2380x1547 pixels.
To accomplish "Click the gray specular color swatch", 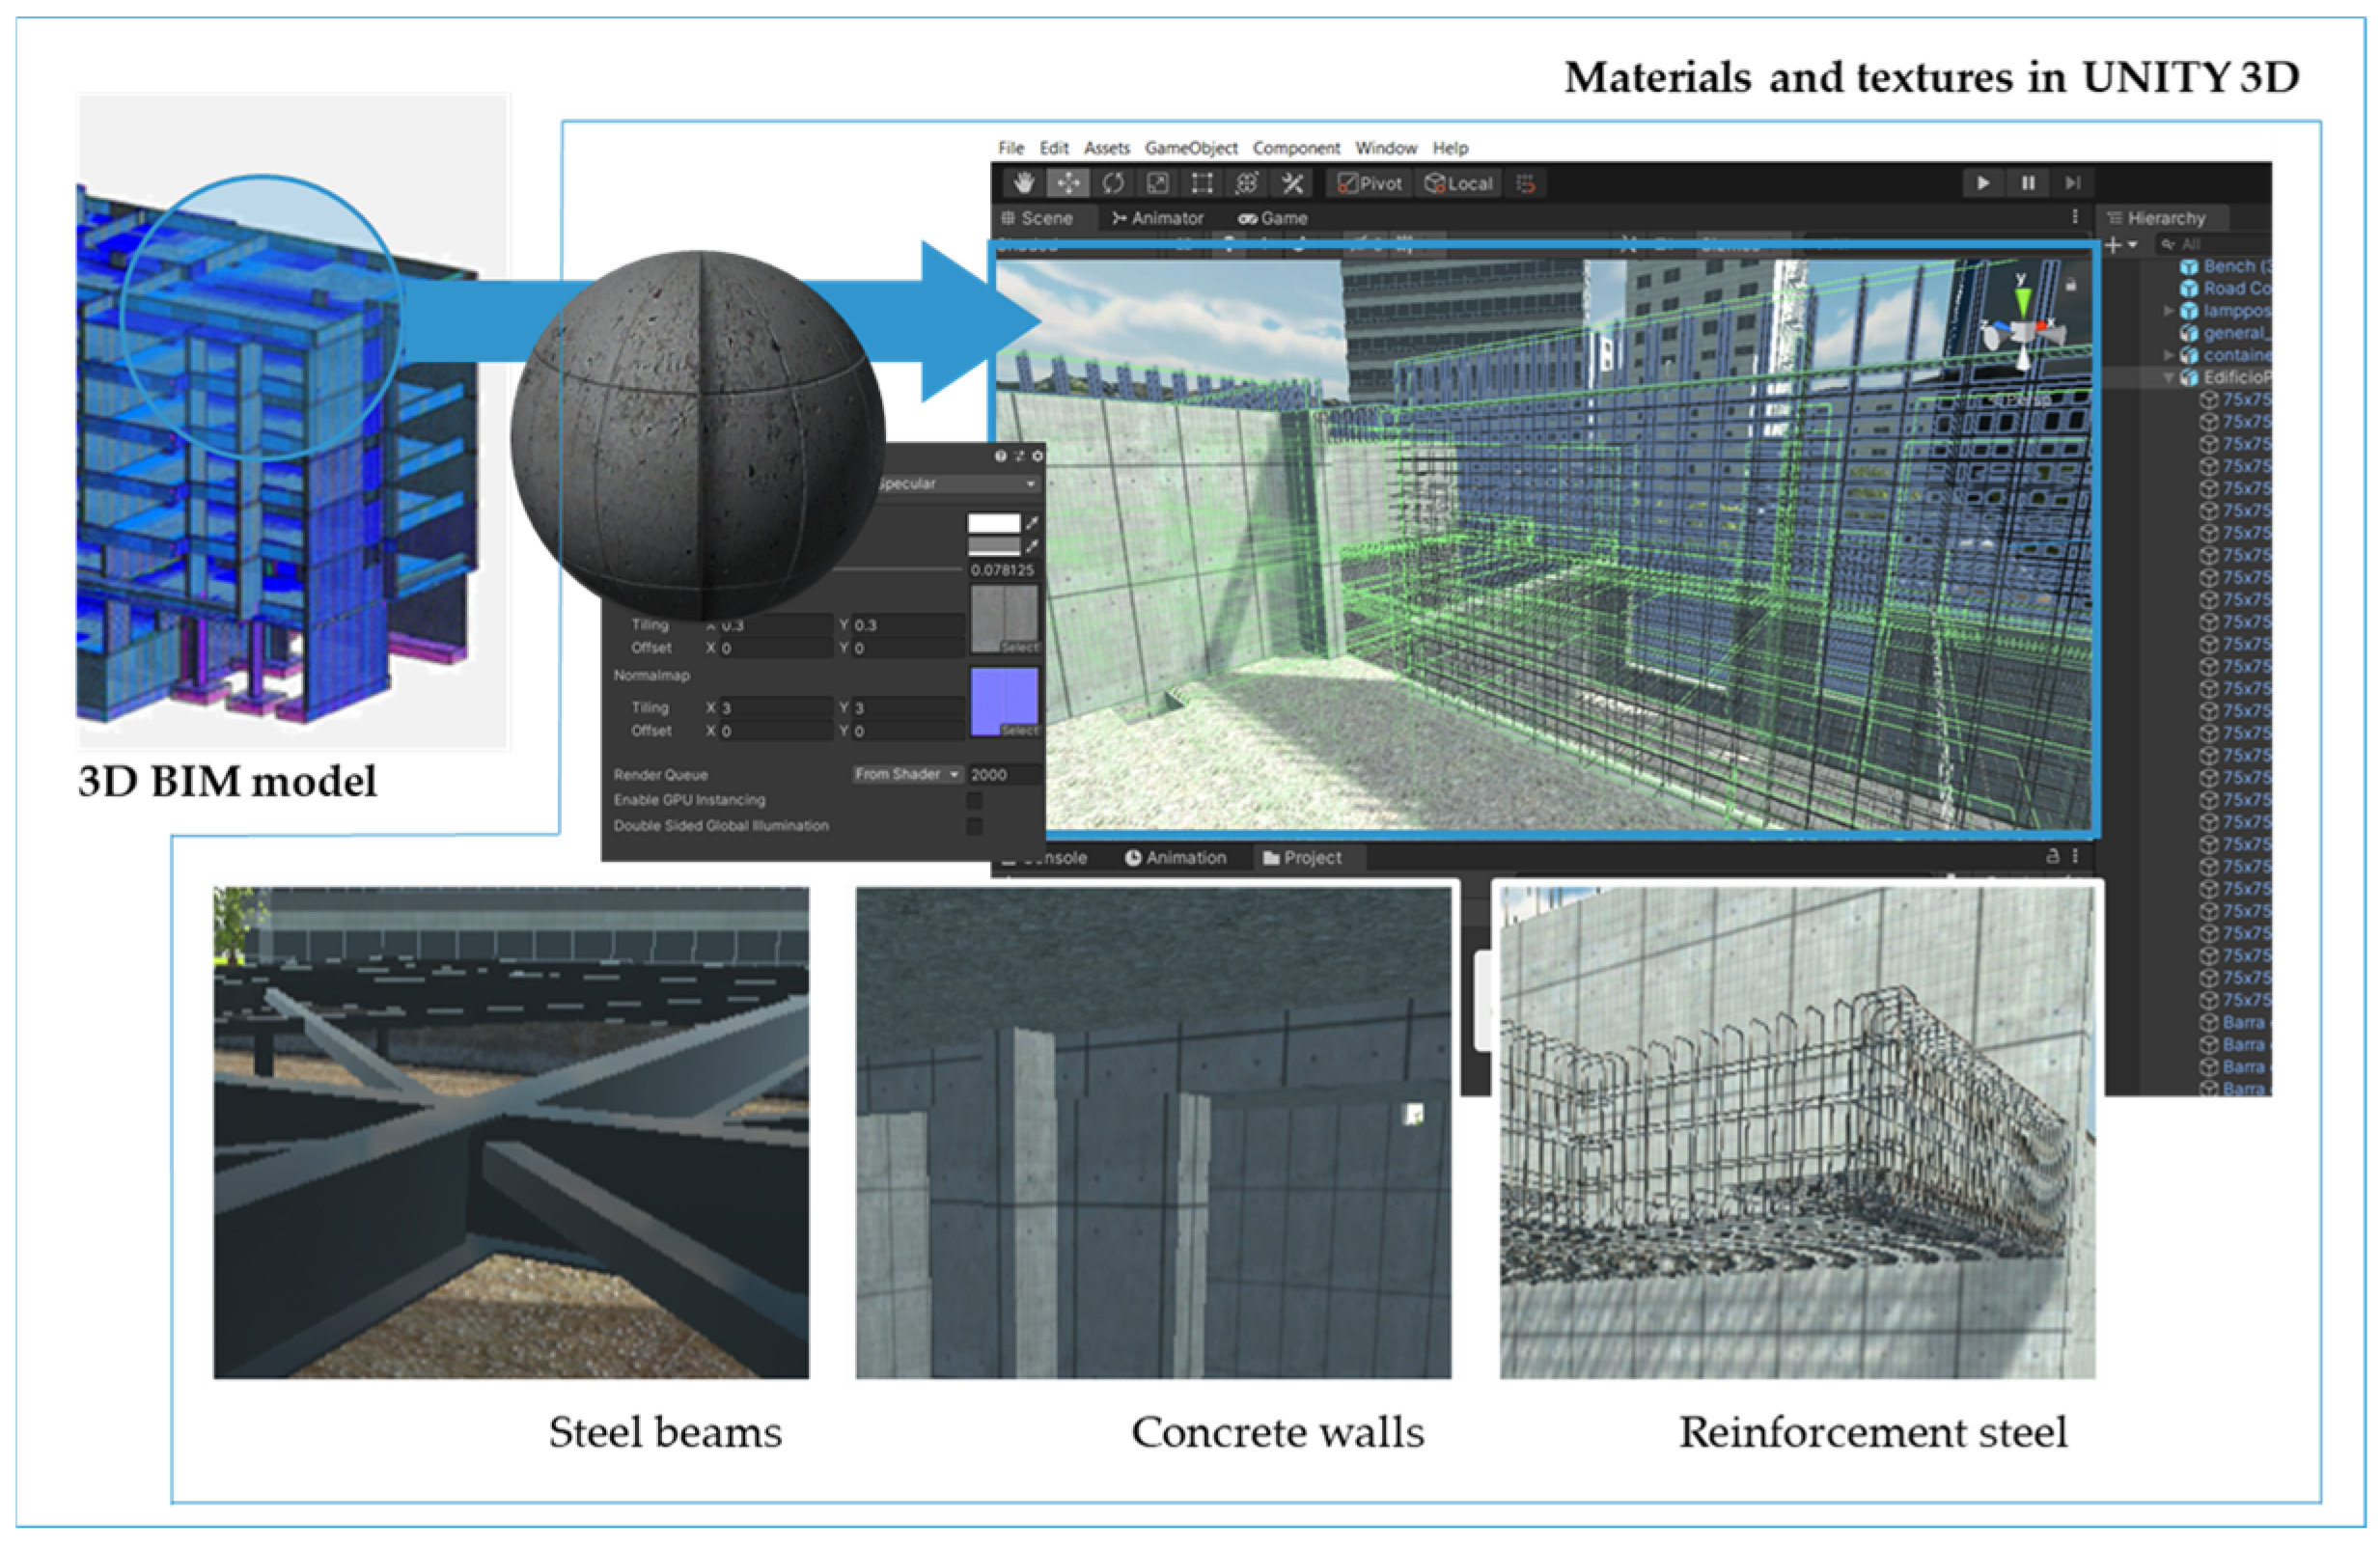I will coord(993,546).
